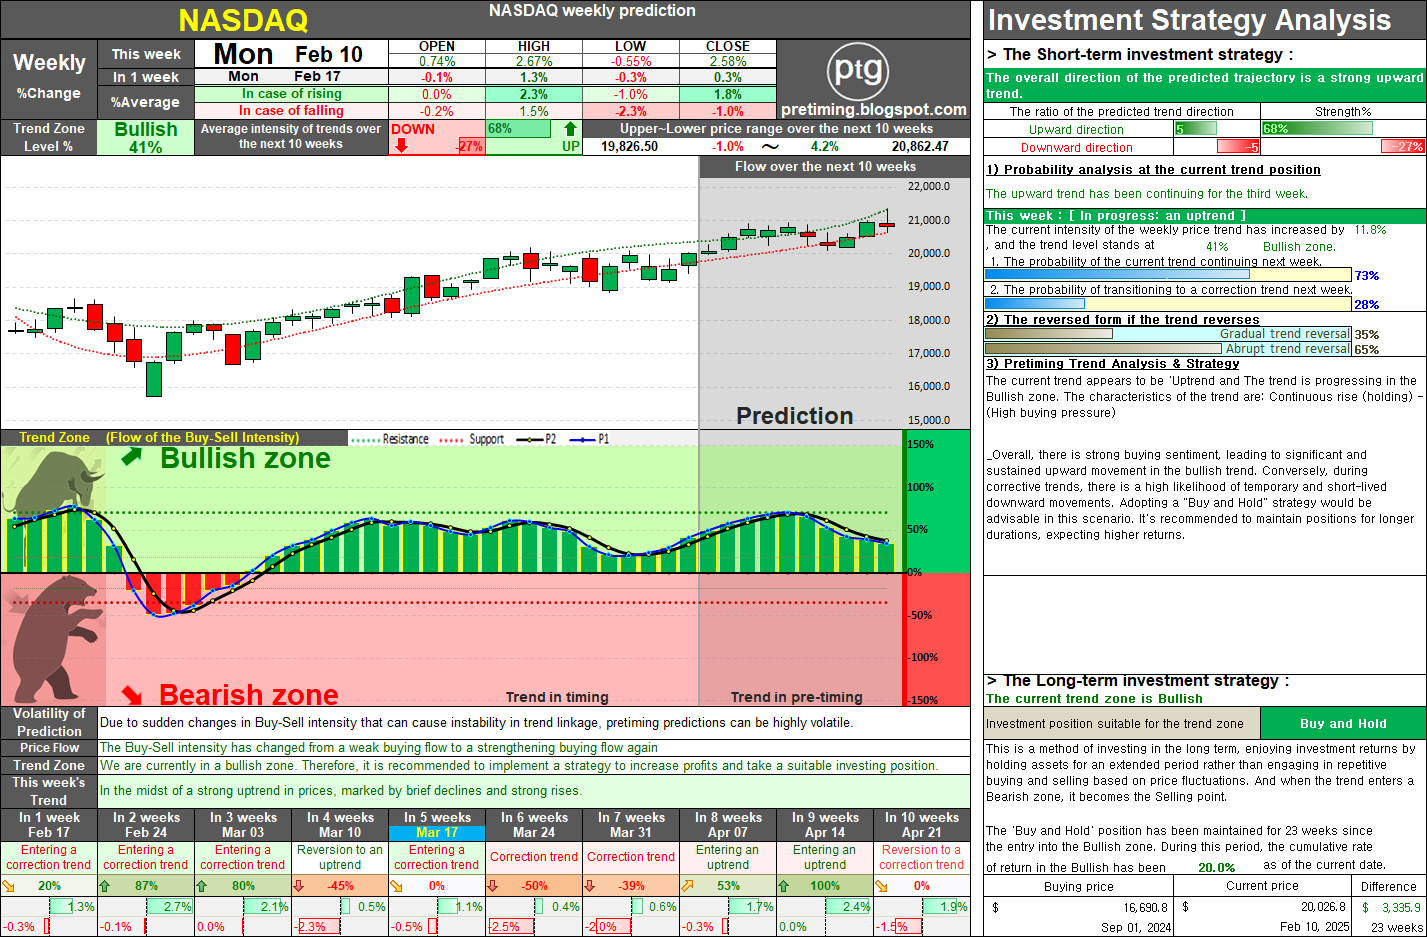The height and width of the screenshot is (937, 1427).
Task: Click the arrow icon beside 20% for Feb 17
Action: click(9, 886)
